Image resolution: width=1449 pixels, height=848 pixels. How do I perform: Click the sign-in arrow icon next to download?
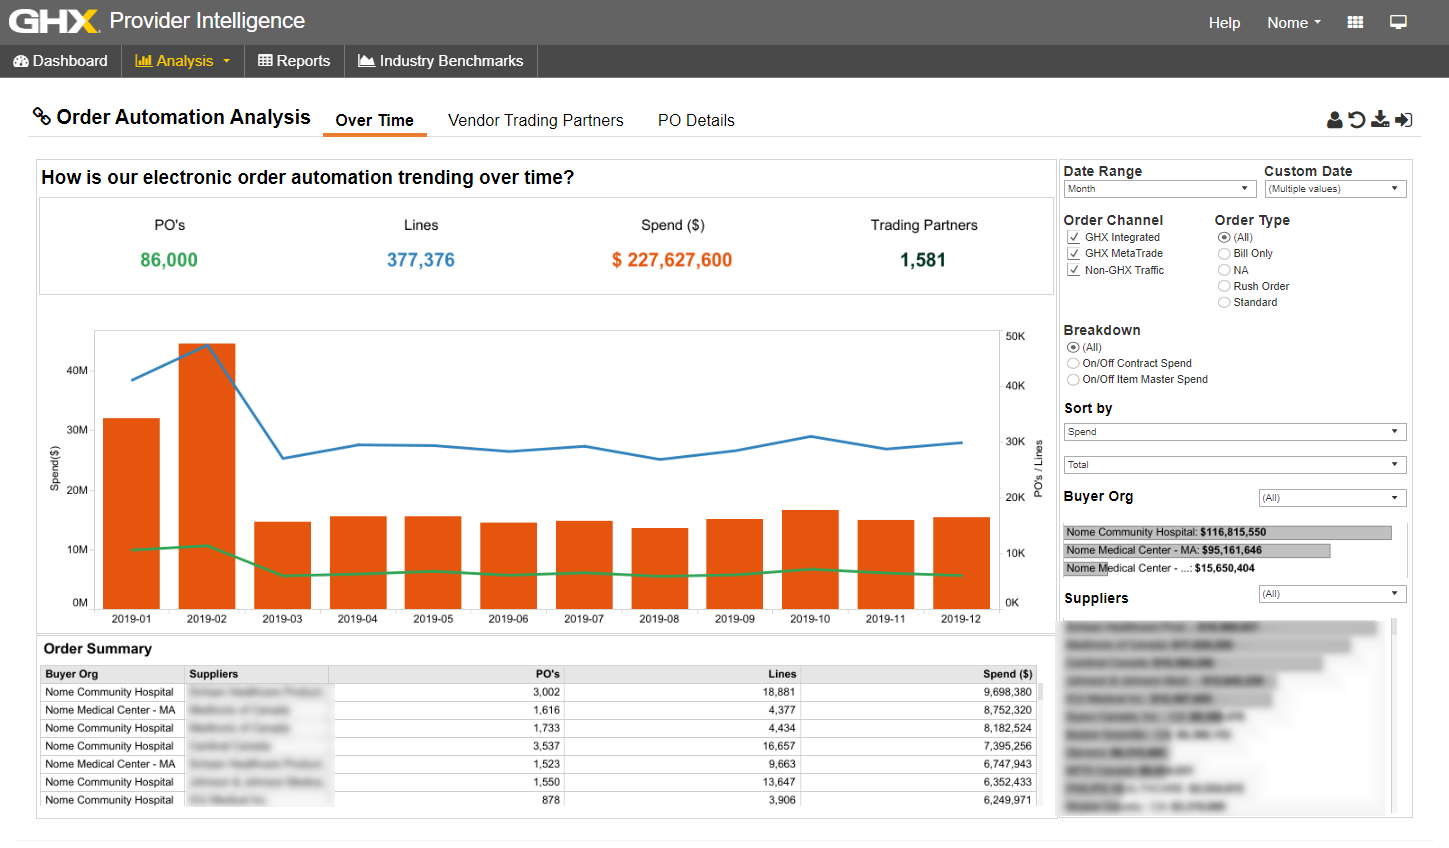(x=1404, y=120)
